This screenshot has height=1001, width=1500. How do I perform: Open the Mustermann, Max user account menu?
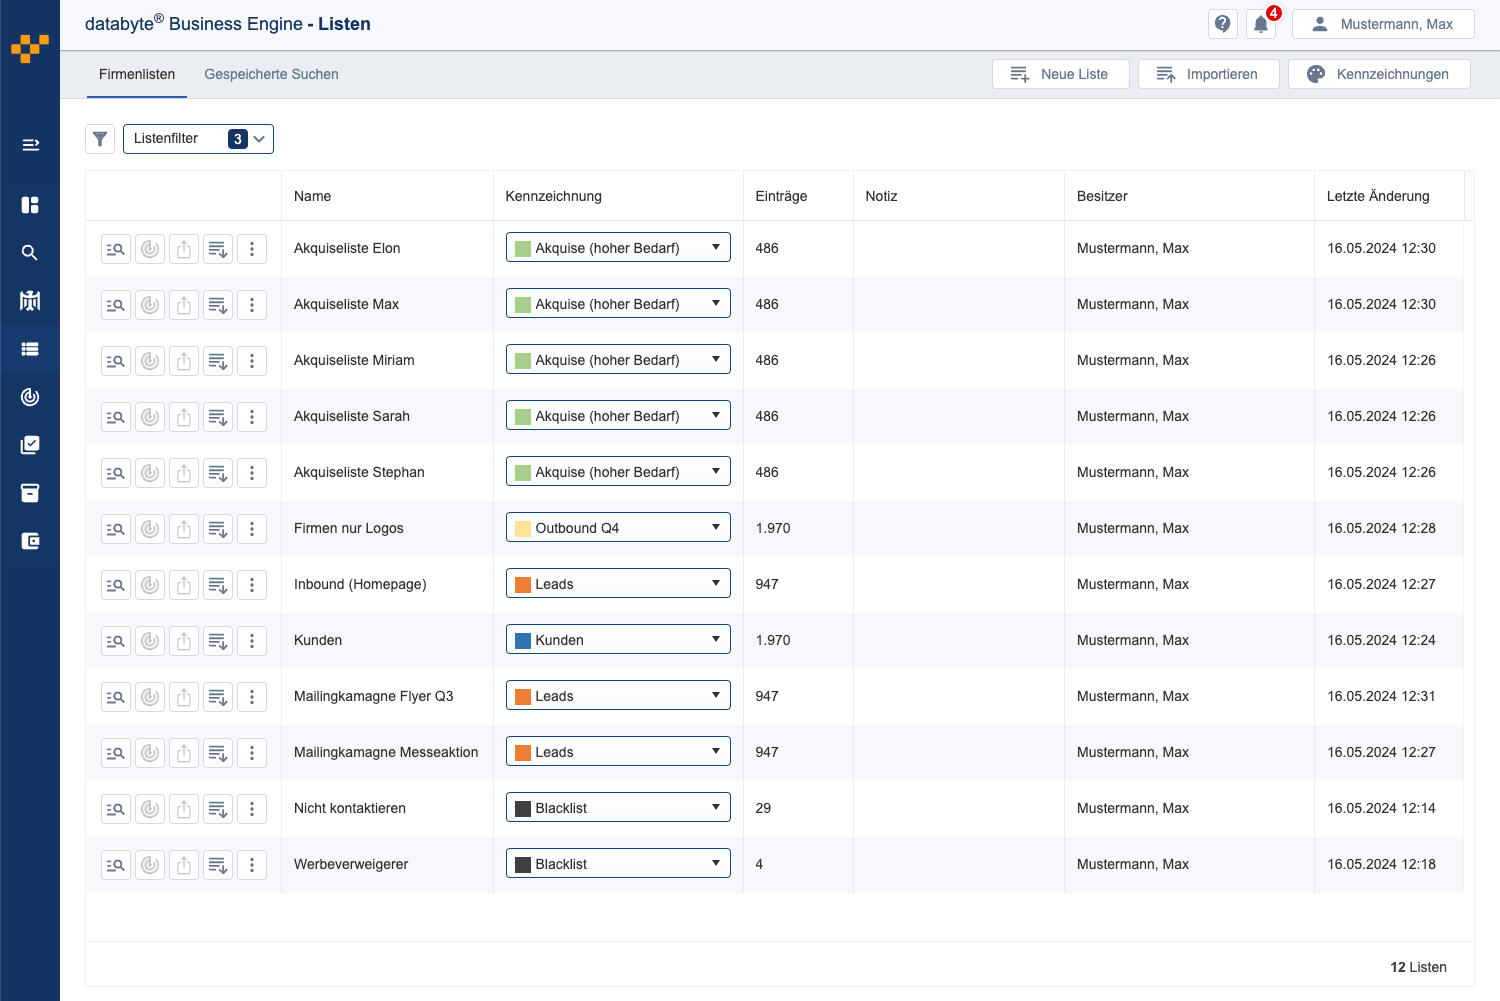1383,23
